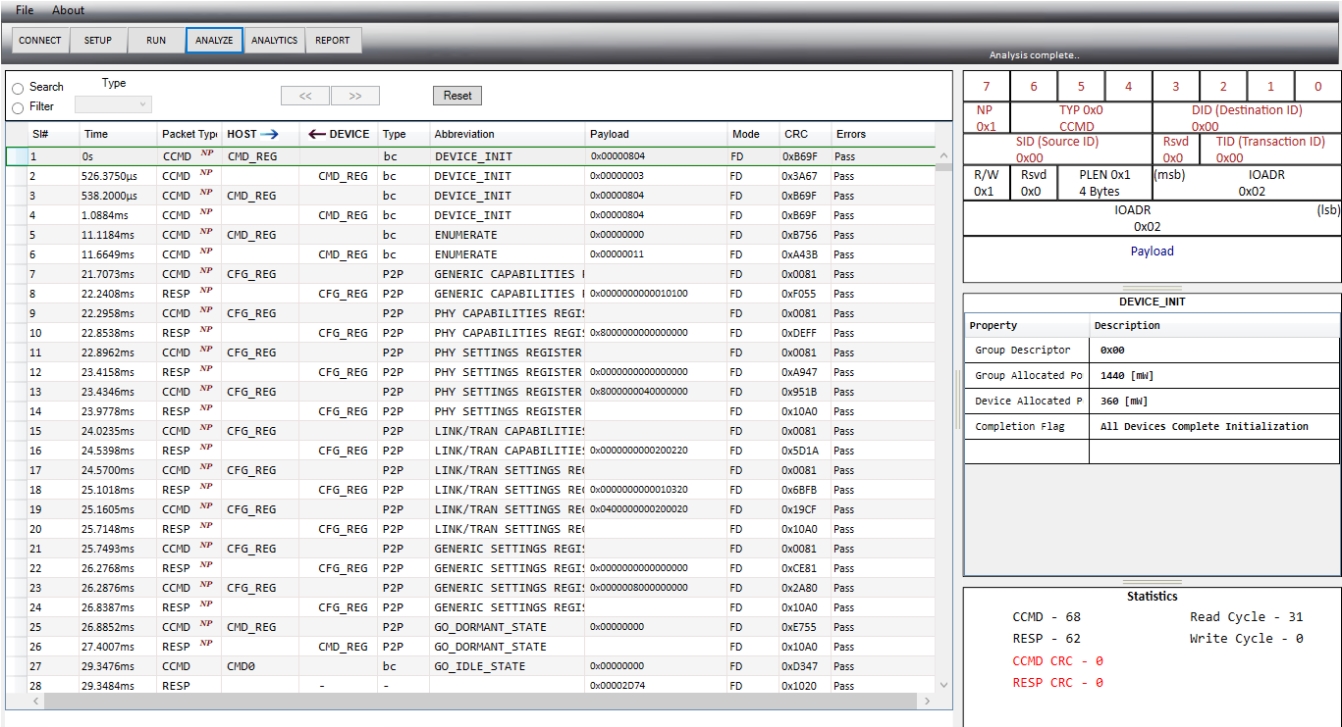
Task: Click the next result (>>) button
Action: click(353, 97)
